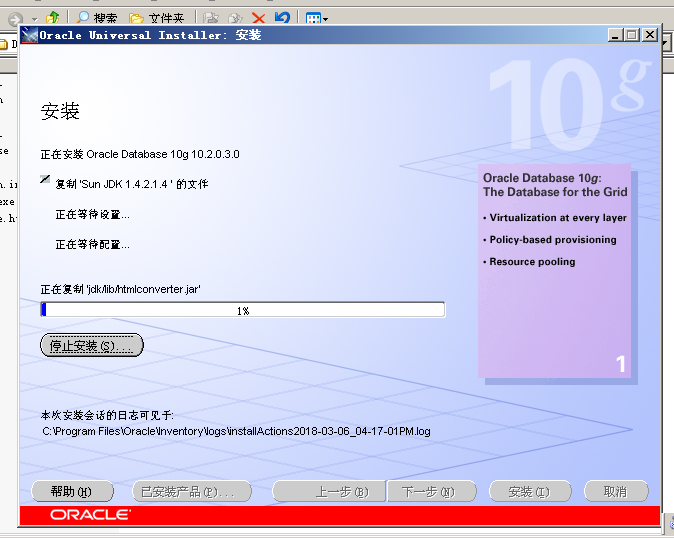Maximize the Oracle Universal Installer window
This screenshot has height=538, width=674.
coord(632,35)
